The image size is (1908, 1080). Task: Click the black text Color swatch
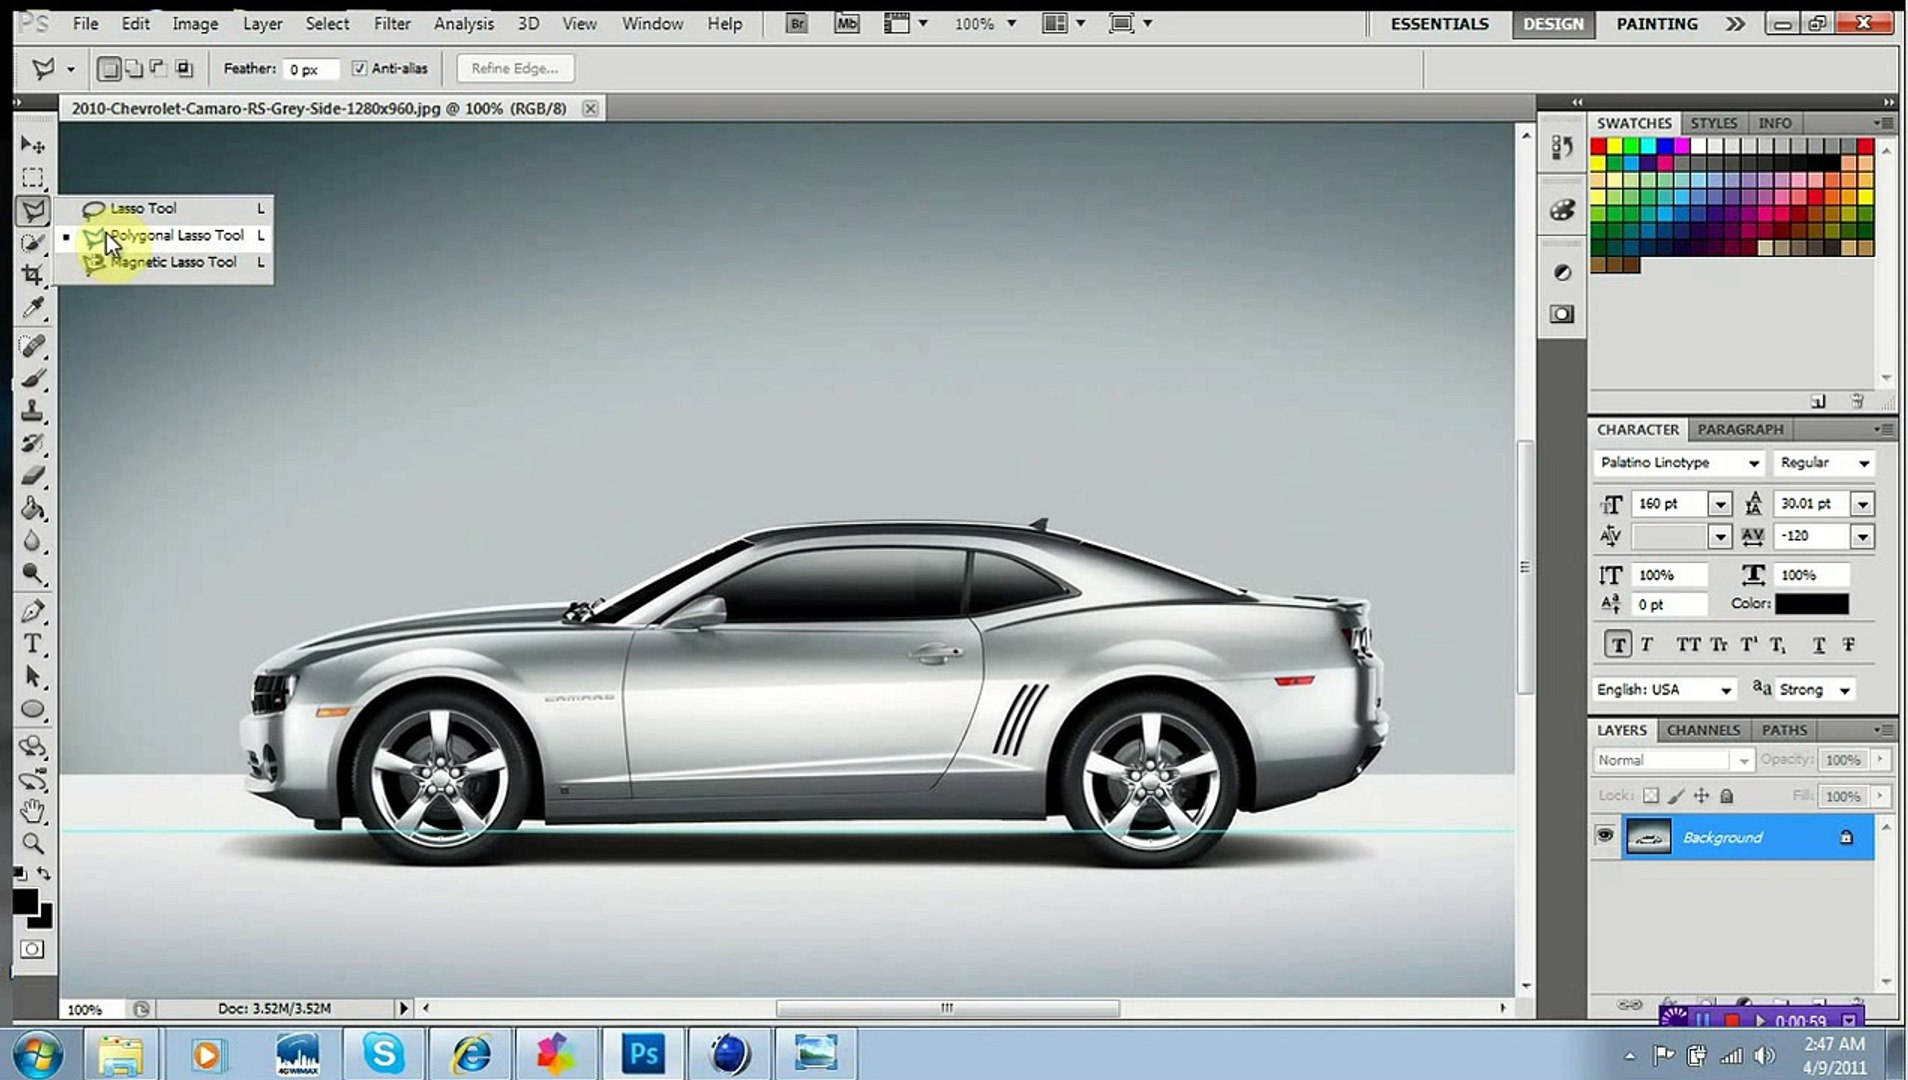tap(1811, 604)
